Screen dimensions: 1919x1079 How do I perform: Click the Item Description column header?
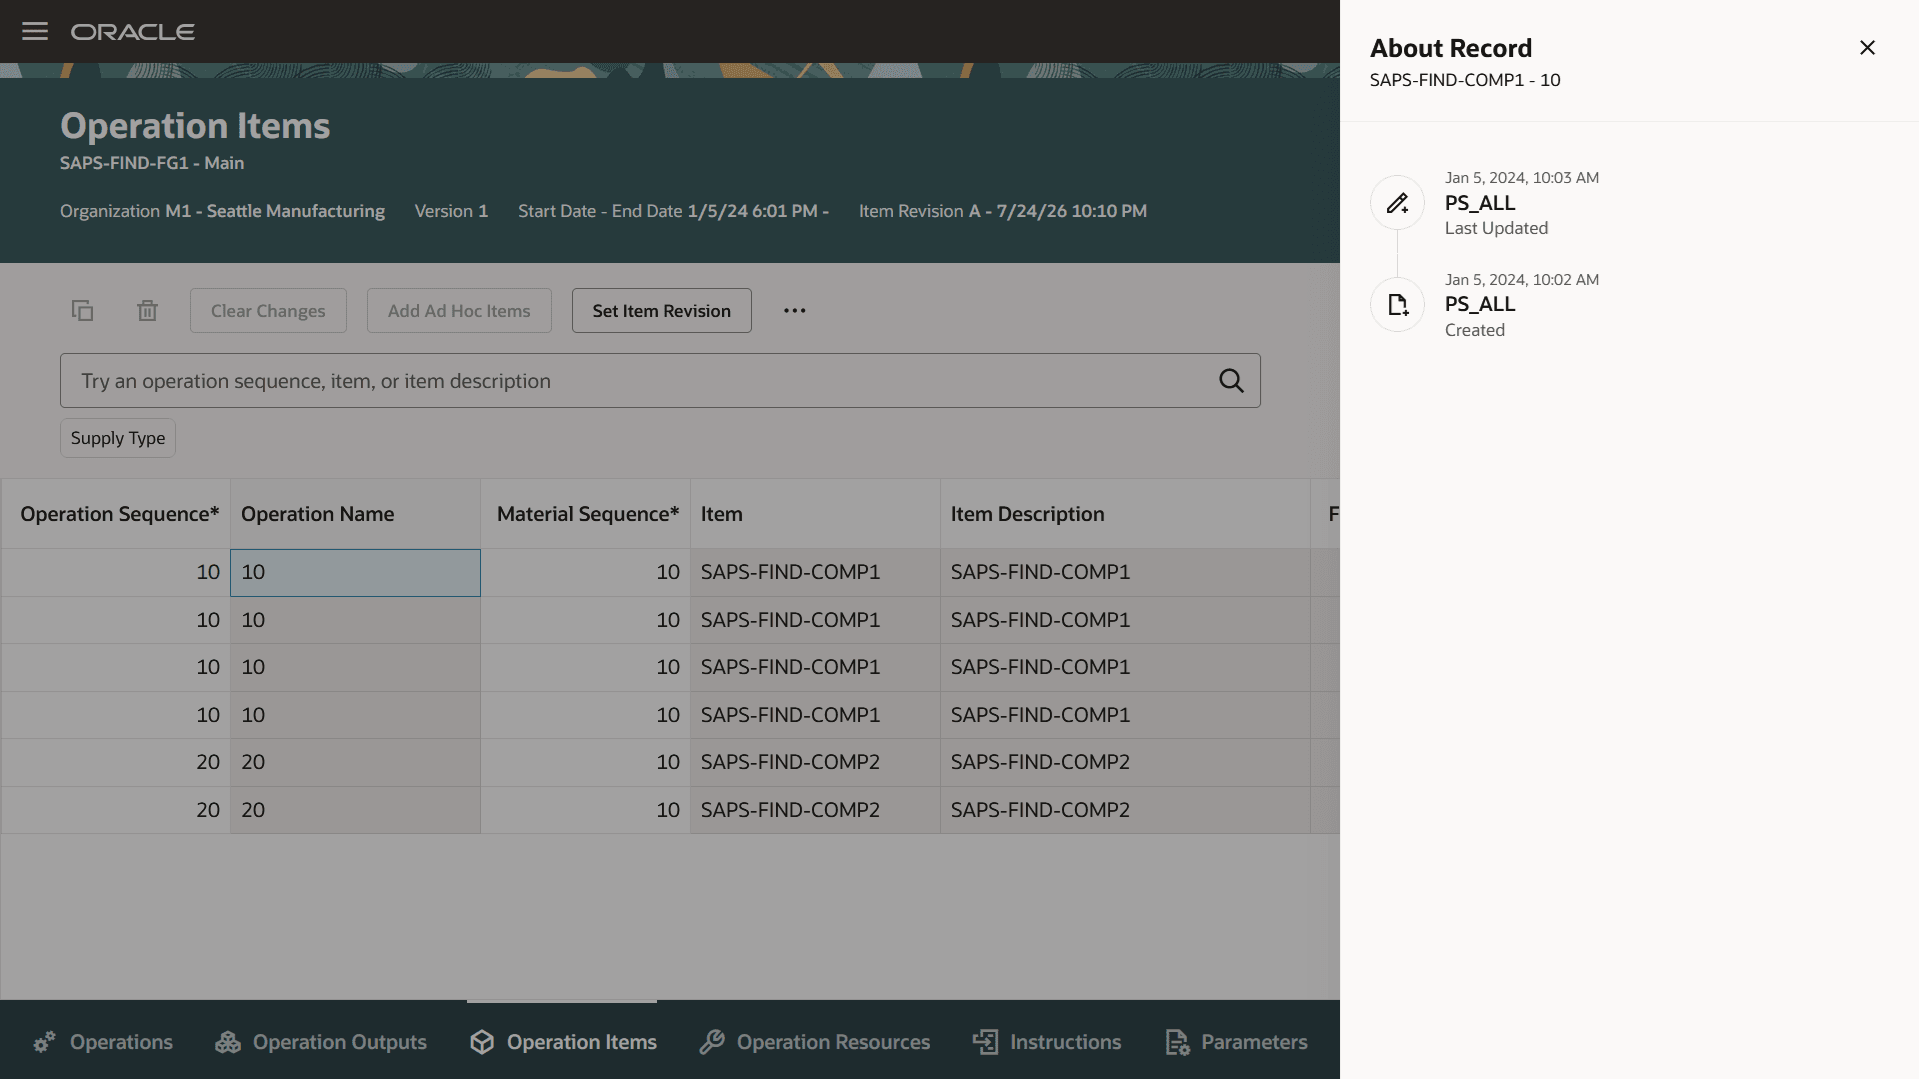(1126, 514)
